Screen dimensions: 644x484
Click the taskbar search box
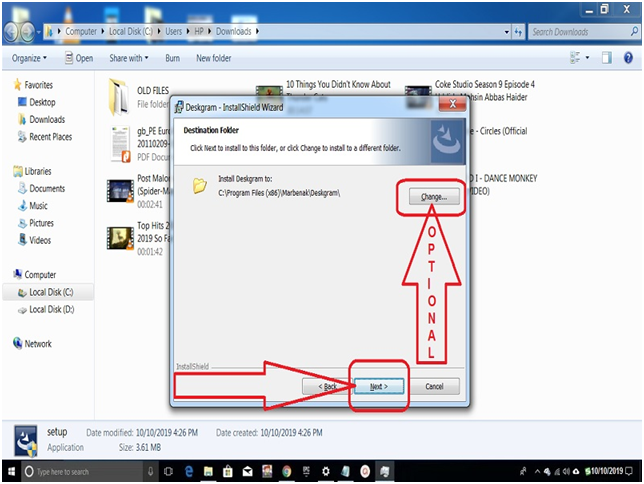pyautogui.click(x=82, y=472)
